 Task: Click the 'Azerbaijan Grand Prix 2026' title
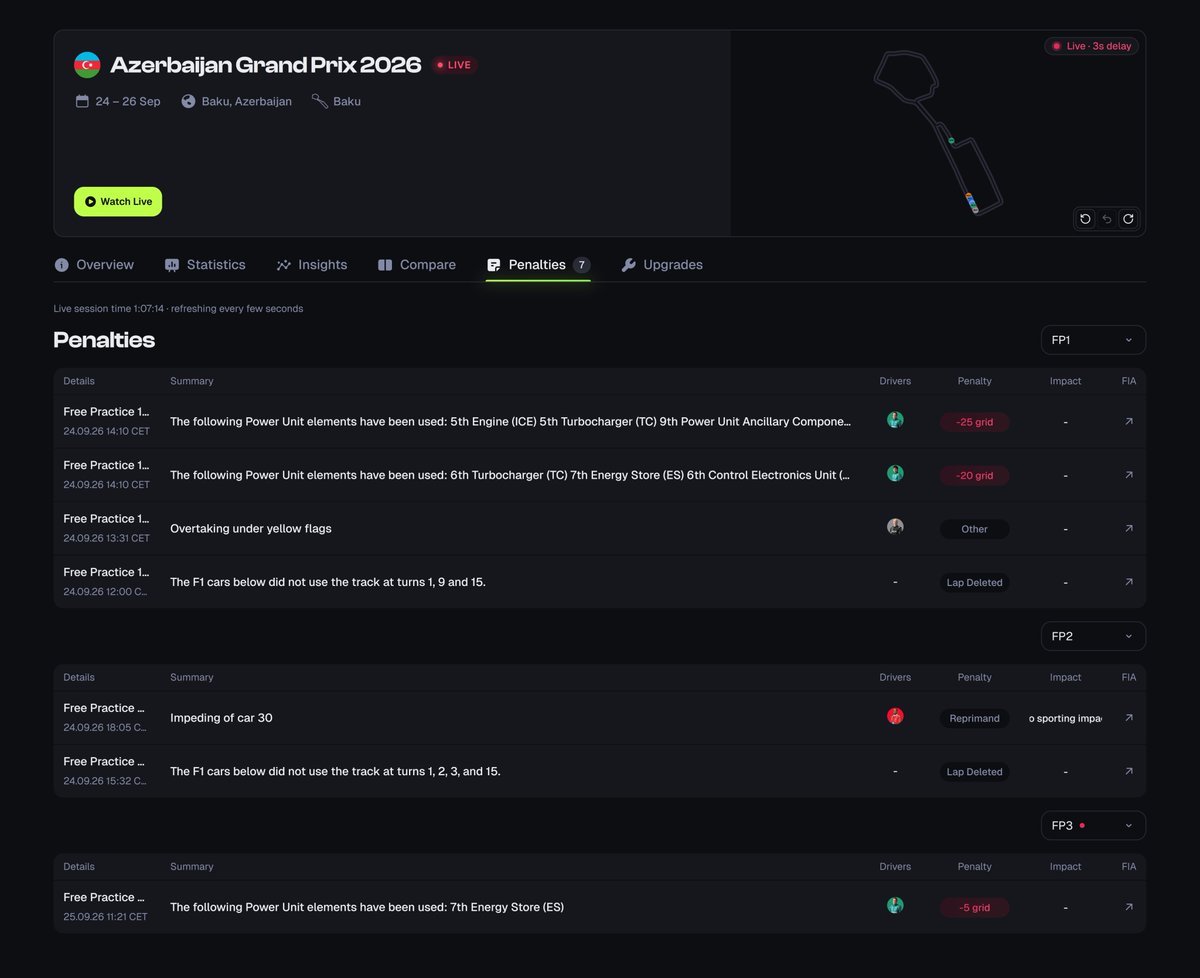(266, 65)
